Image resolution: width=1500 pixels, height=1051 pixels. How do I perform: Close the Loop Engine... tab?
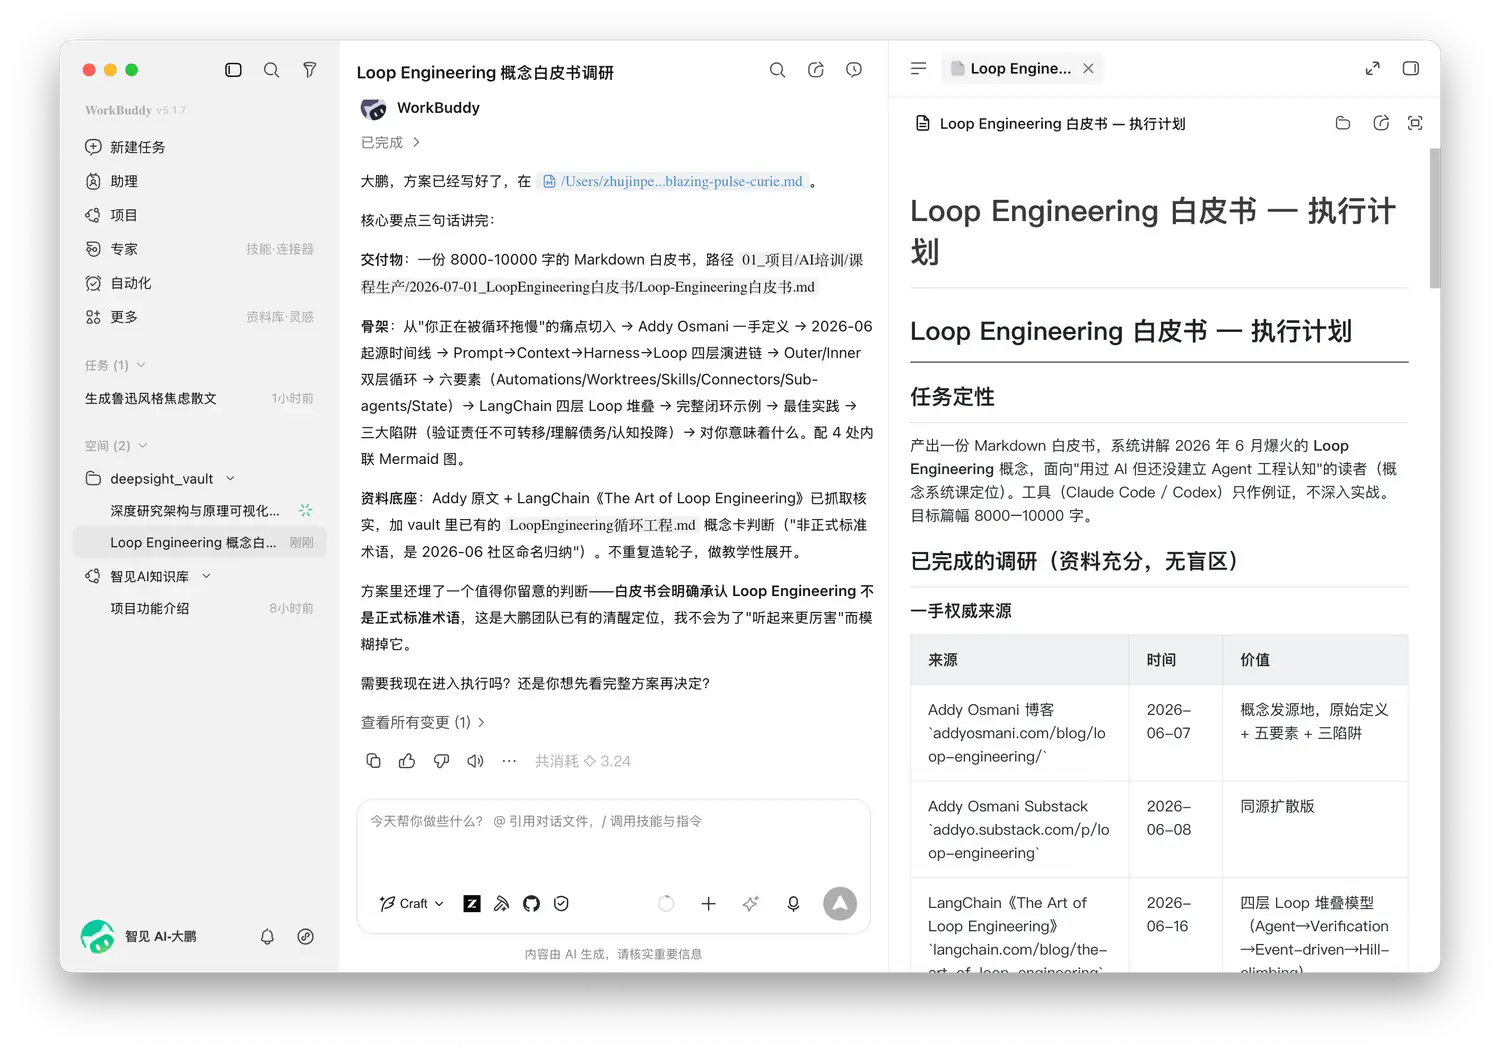pos(1088,68)
